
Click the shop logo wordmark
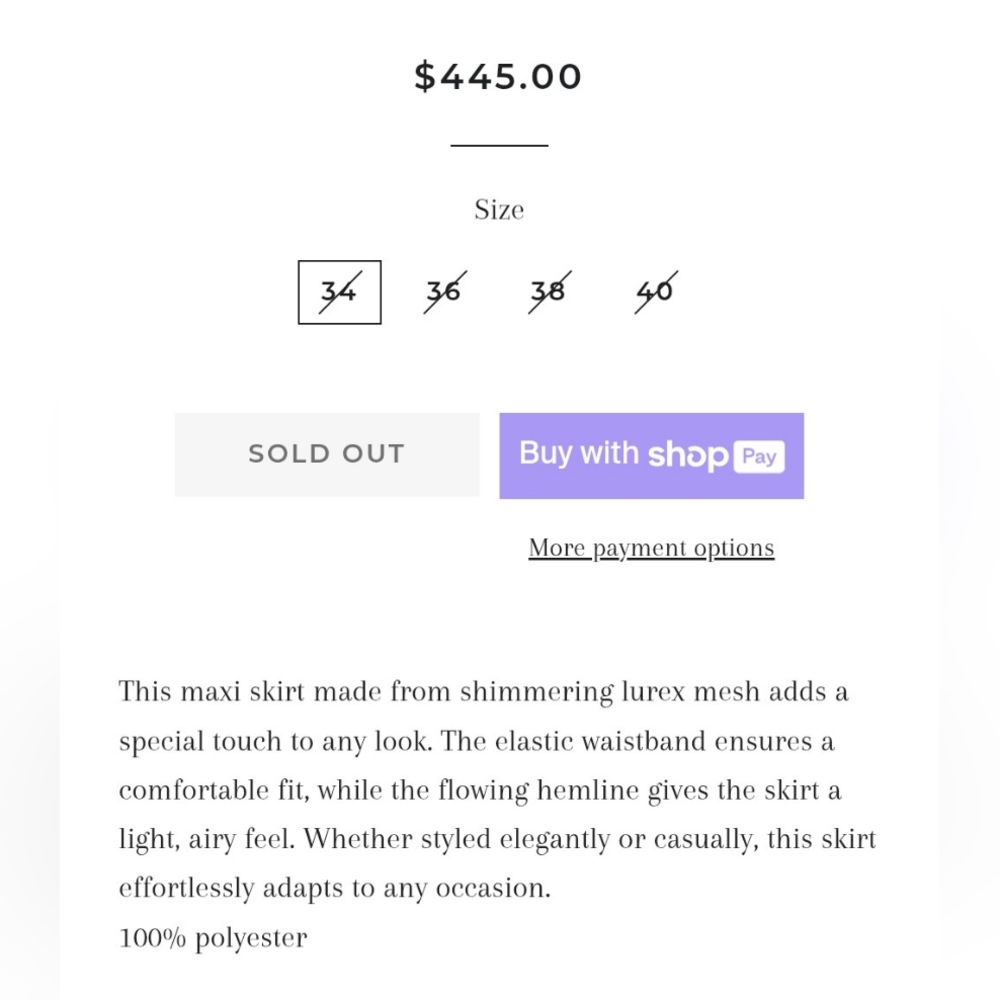pos(688,455)
